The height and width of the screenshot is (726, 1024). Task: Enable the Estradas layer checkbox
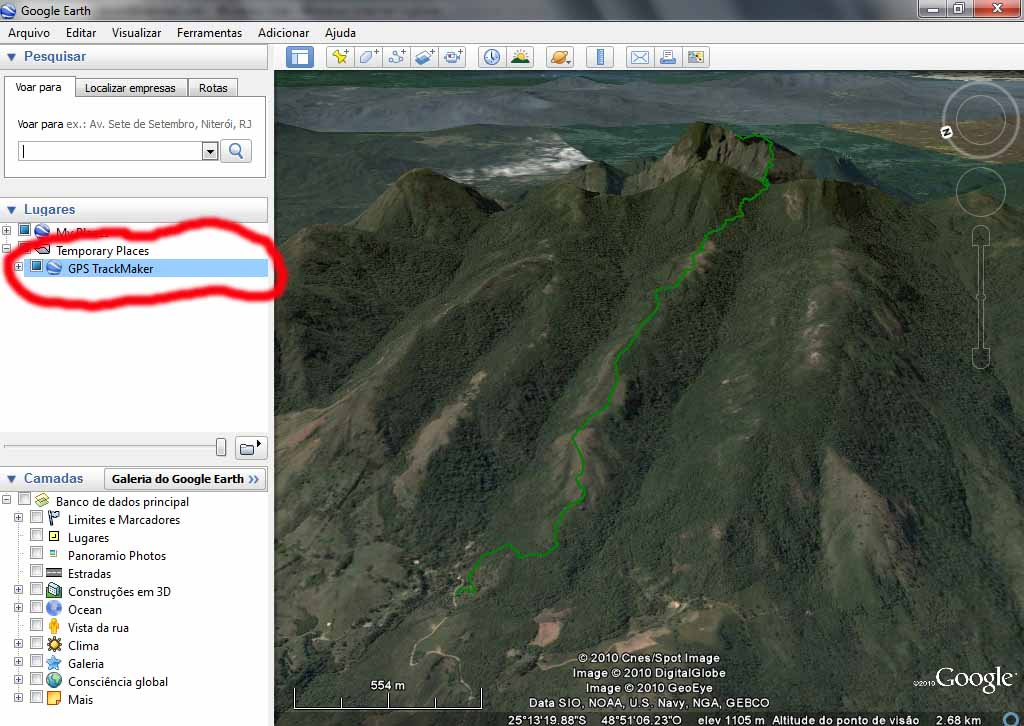click(x=37, y=573)
